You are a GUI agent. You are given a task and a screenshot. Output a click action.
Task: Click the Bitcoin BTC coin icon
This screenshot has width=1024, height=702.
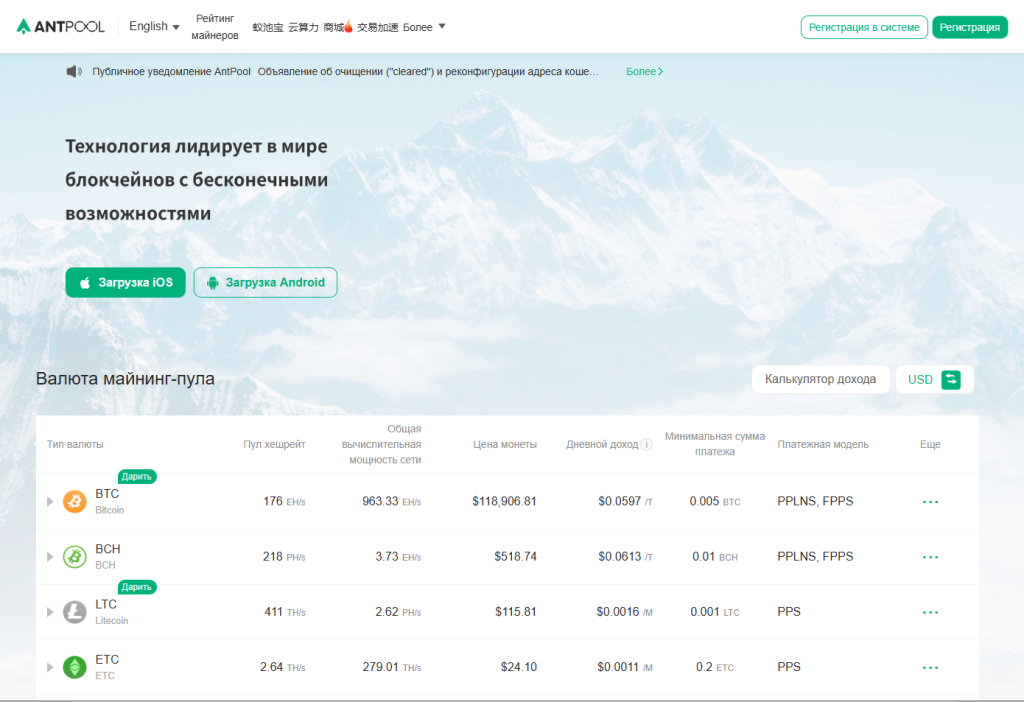tap(75, 501)
